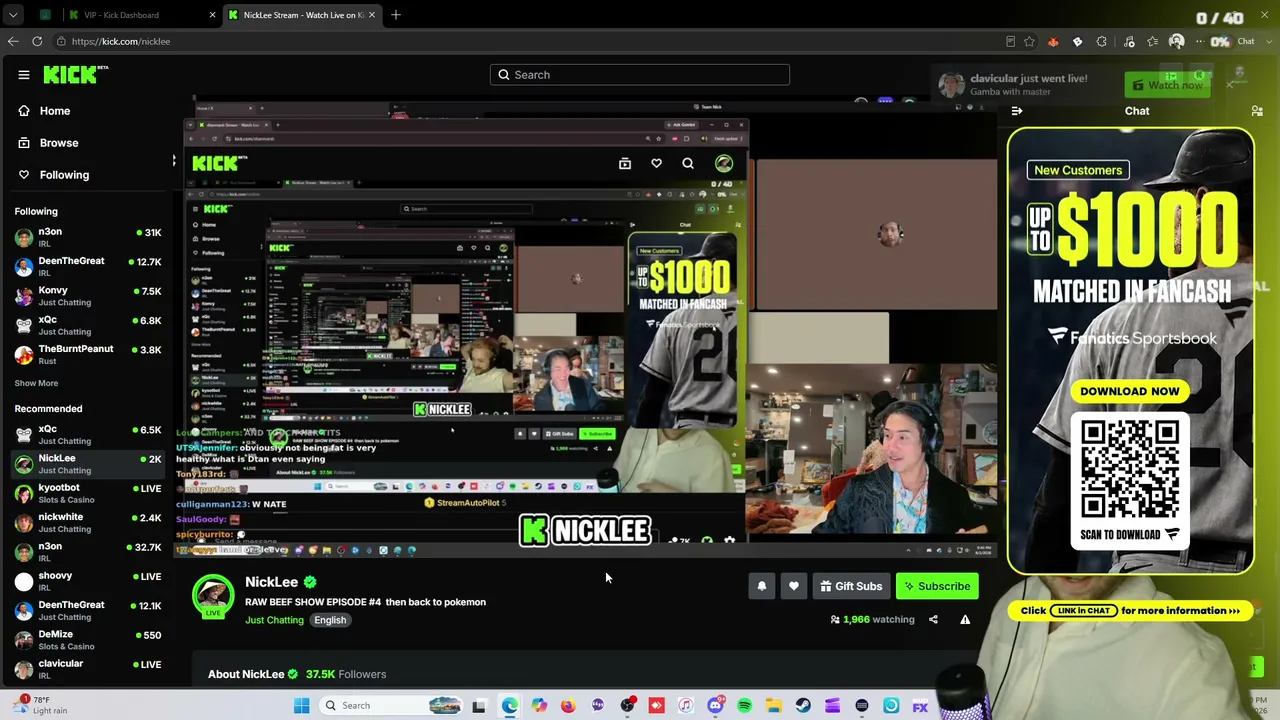Open the Just Chatting category link

tap(274, 620)
